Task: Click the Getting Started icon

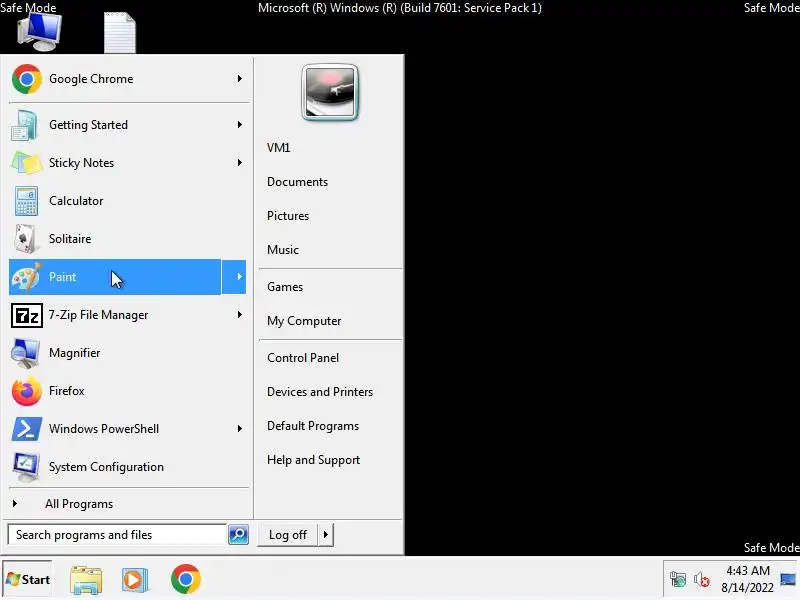Action: coord(26,125)
